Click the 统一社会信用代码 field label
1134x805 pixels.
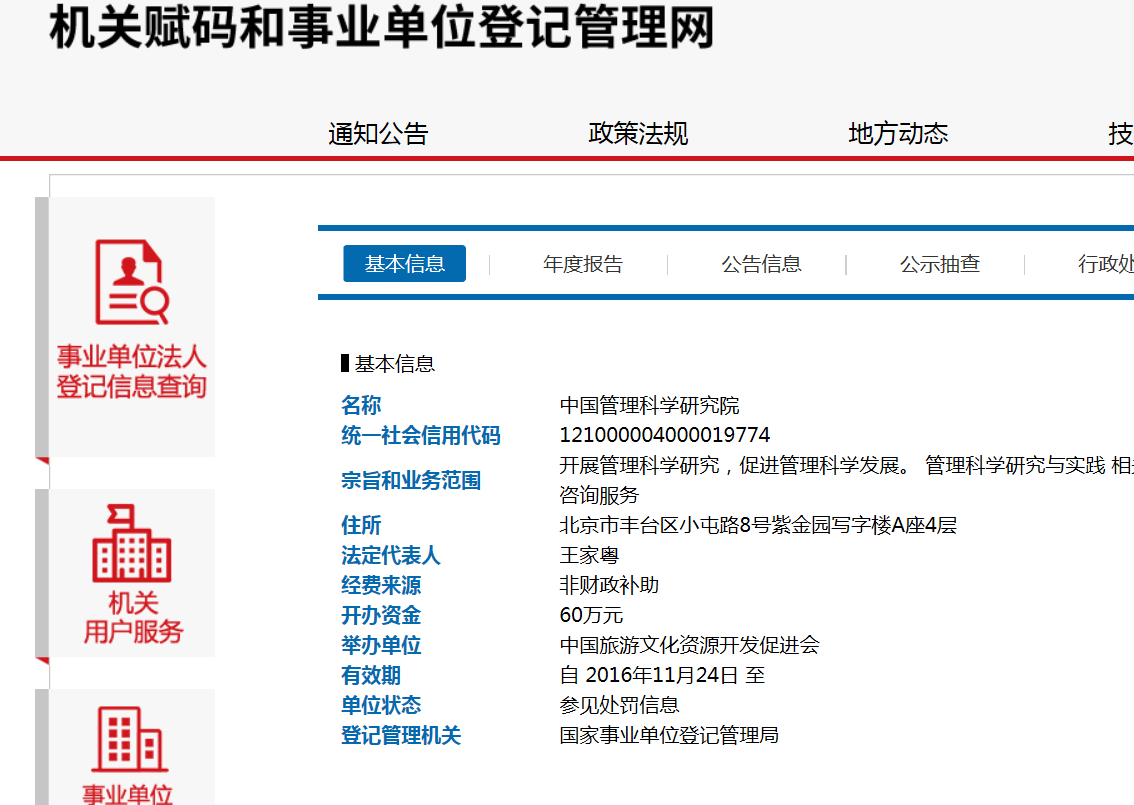[421, 435]
